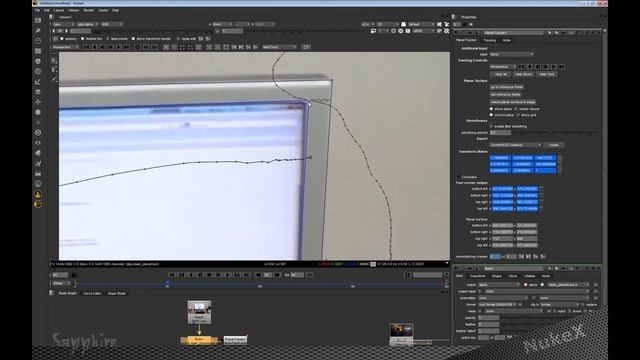Open the rgba channel dropdown in viewer

pos(63,24)
